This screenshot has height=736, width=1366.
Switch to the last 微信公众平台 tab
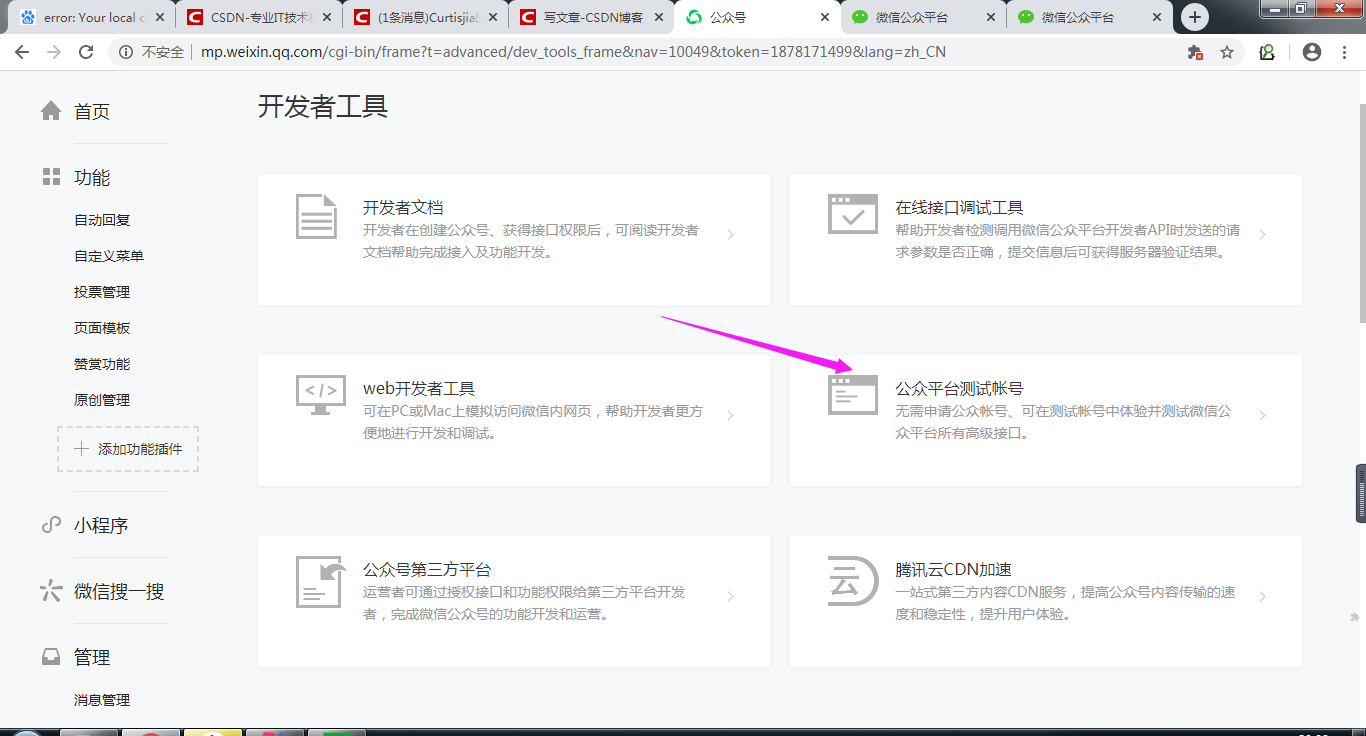(x=1088, y=17)
